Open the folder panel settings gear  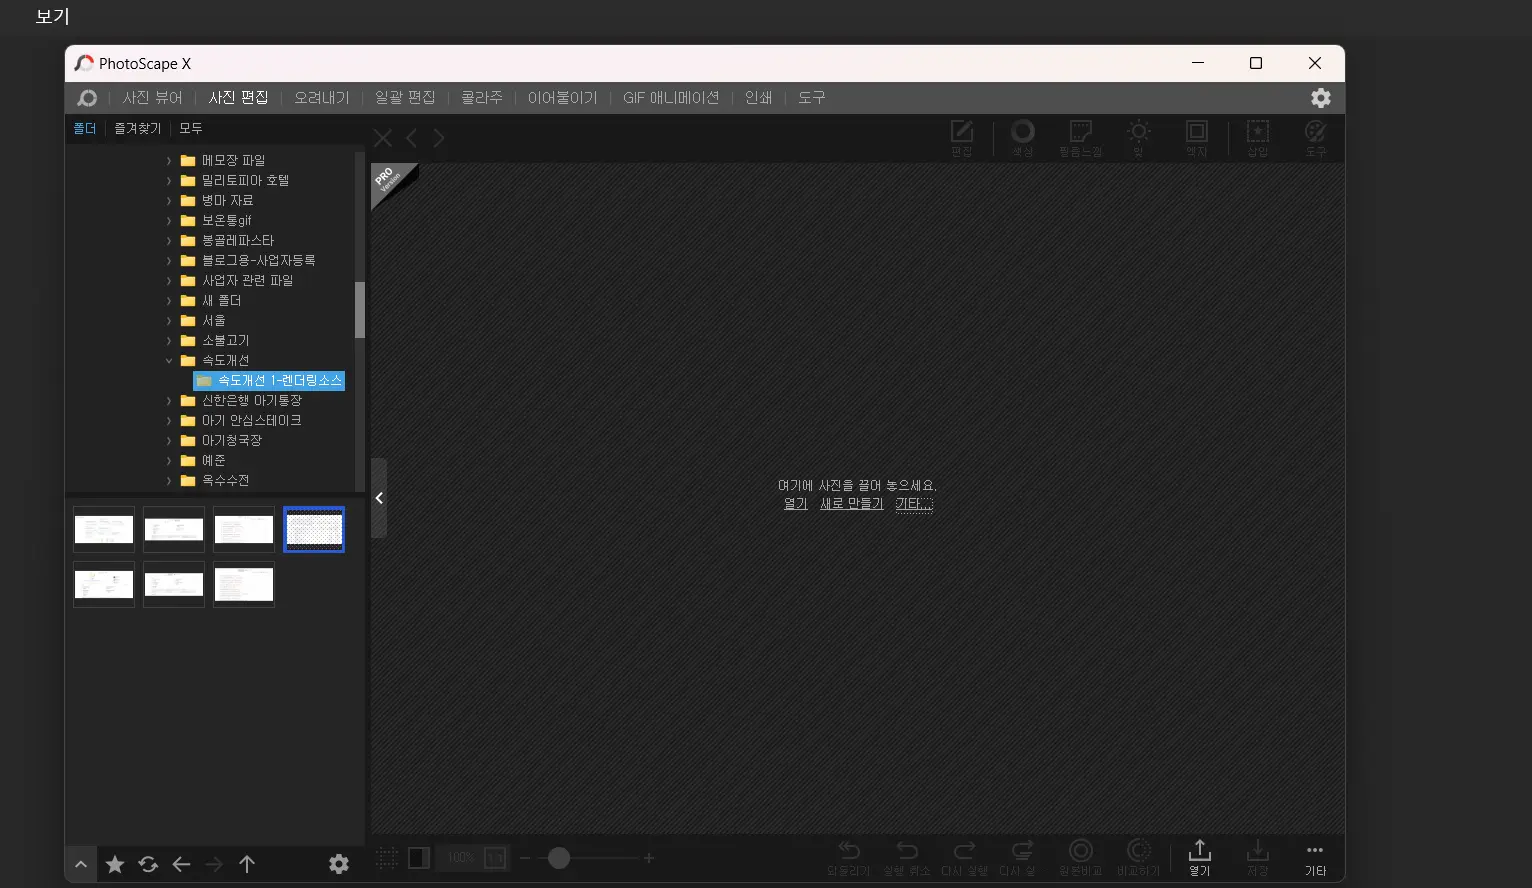coord(339,864)
